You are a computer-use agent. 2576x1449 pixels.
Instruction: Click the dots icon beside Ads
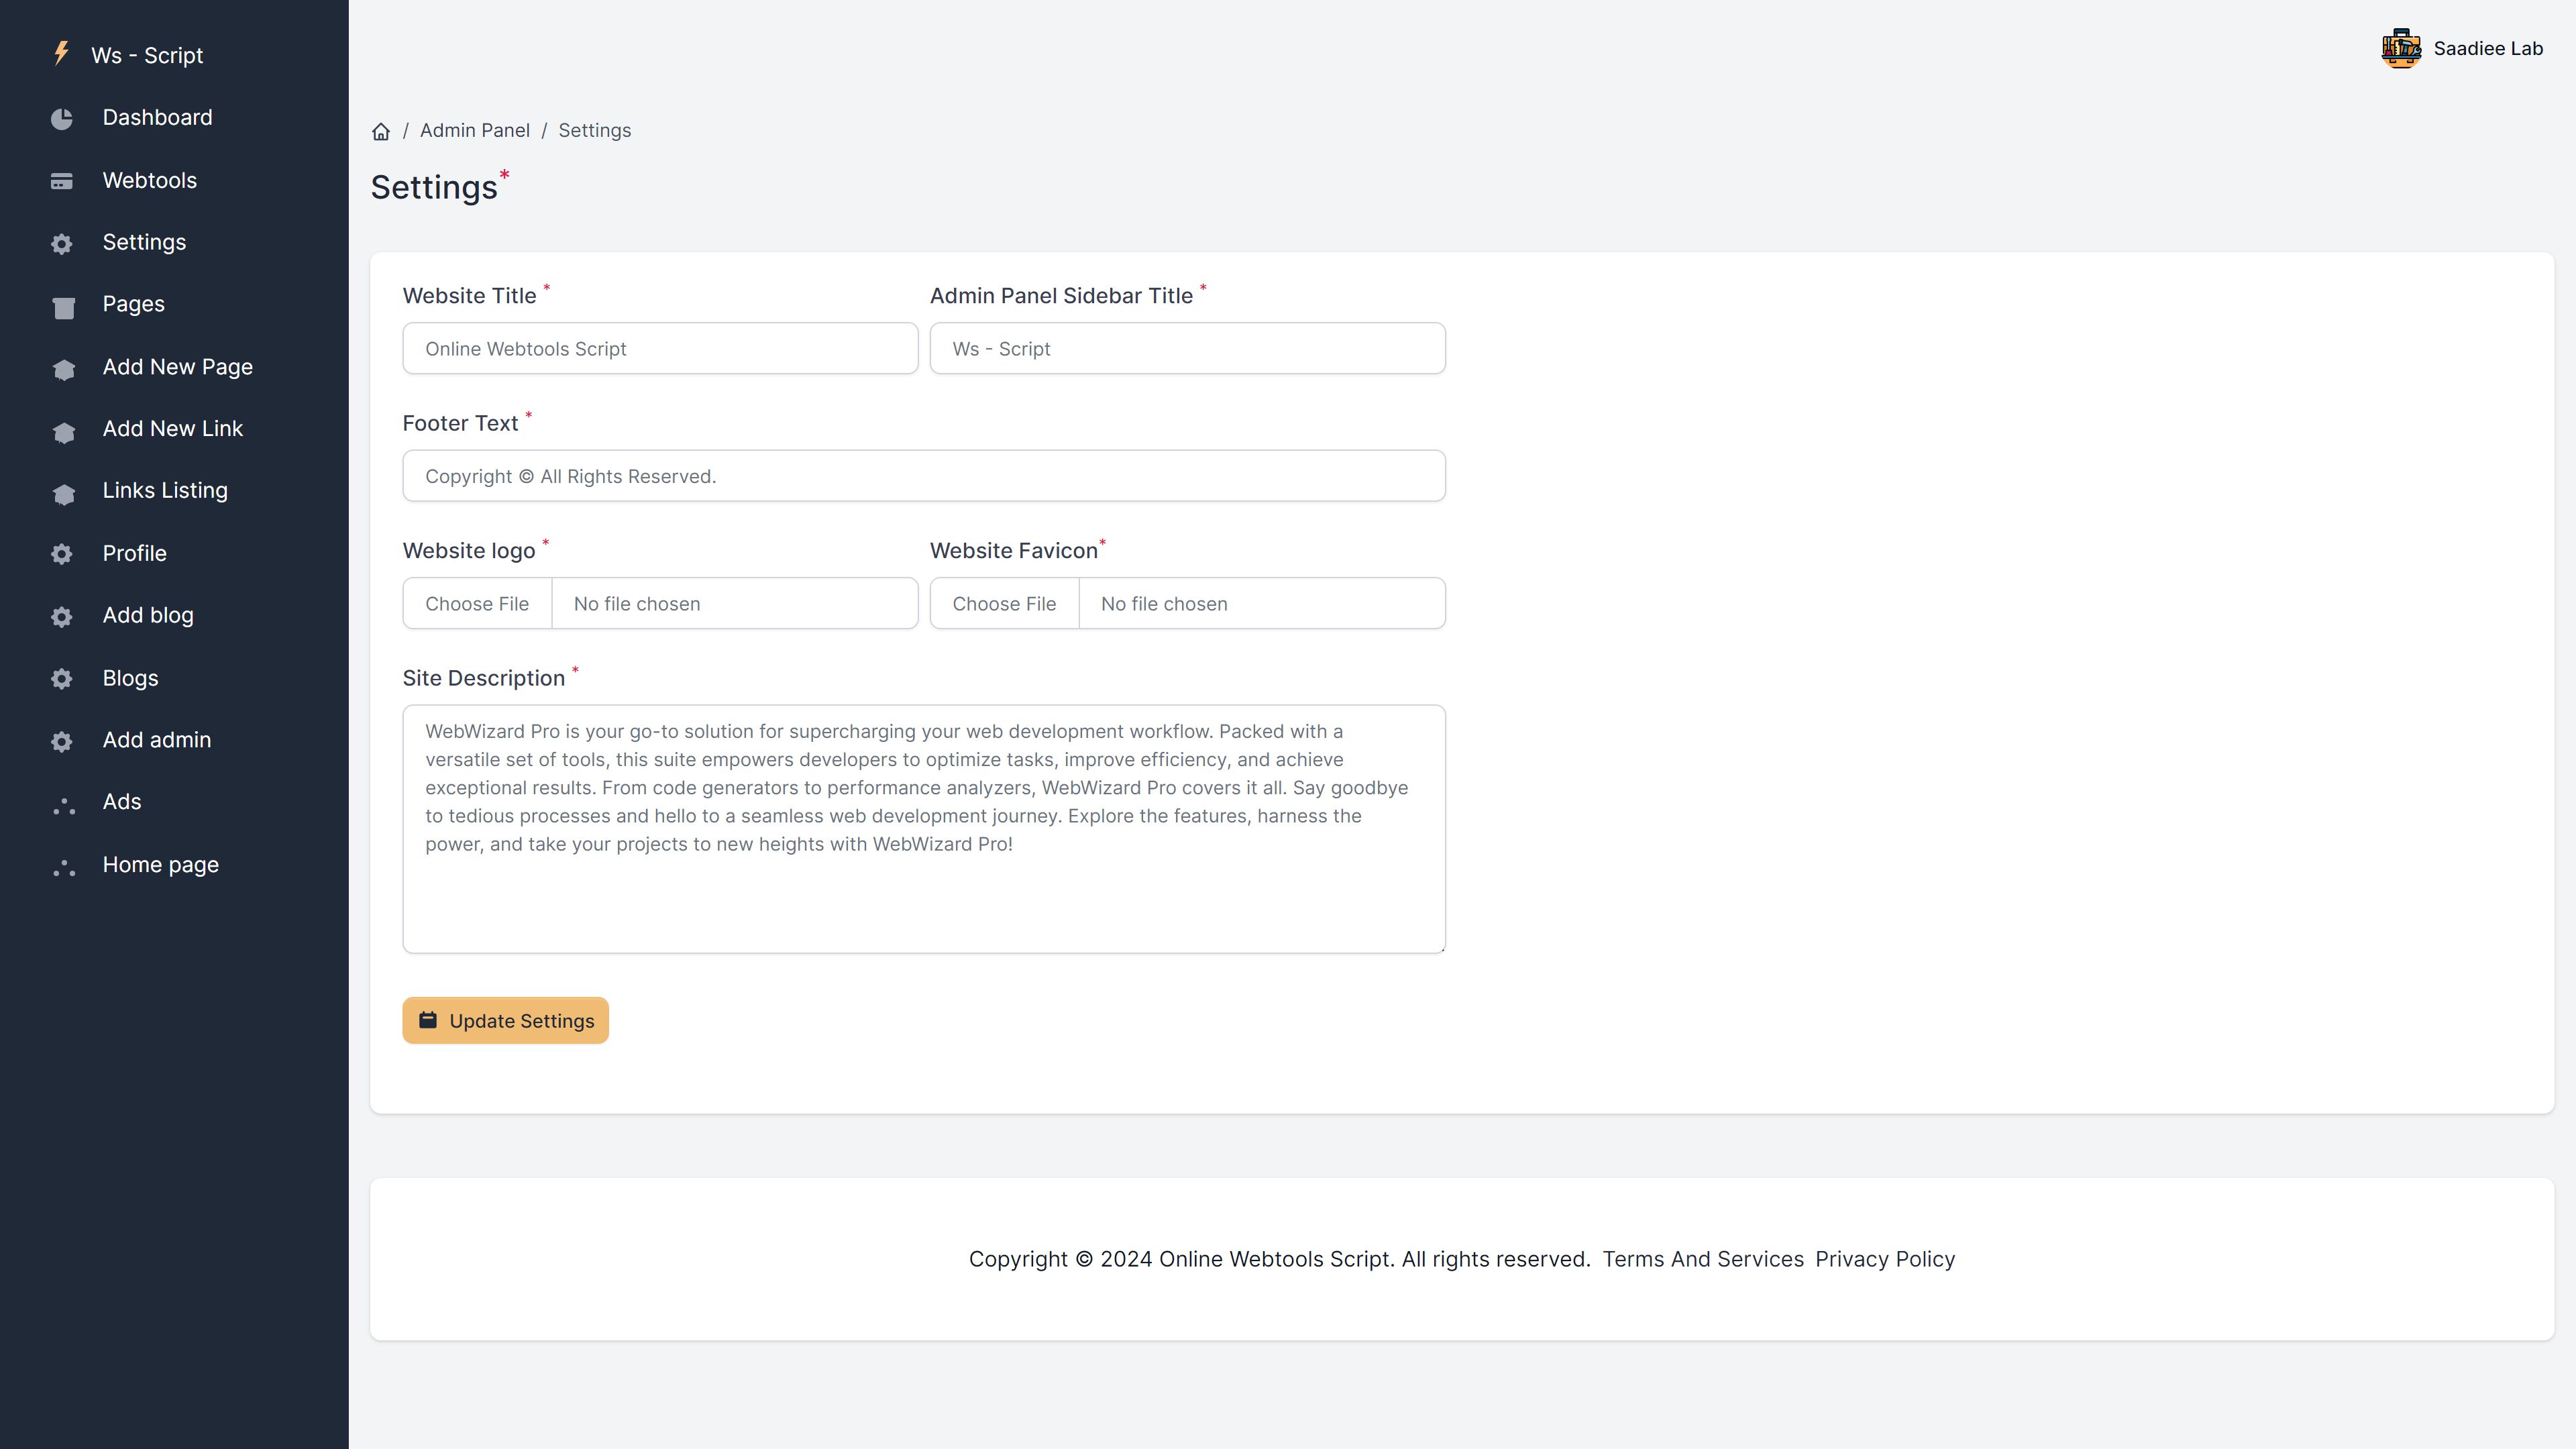click(x=64, y=806)
